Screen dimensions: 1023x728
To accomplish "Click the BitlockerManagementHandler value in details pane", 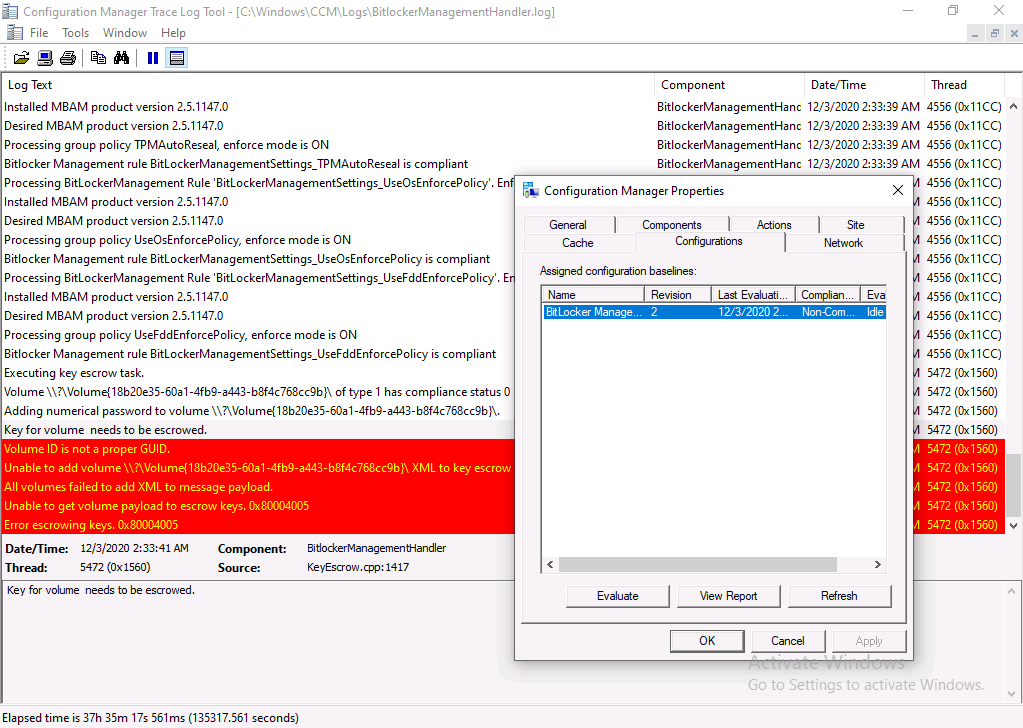I will coord(376,548).
